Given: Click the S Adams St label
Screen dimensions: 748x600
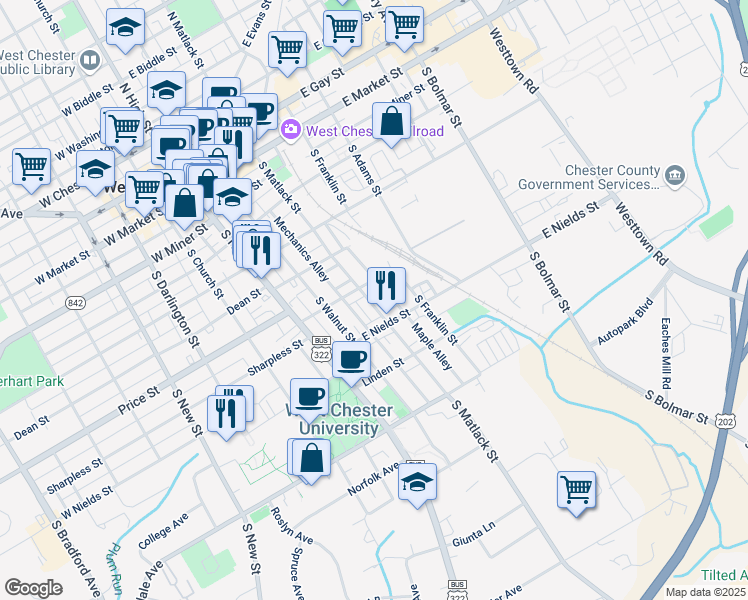Looking at the screenshot, I should point(365,170).
